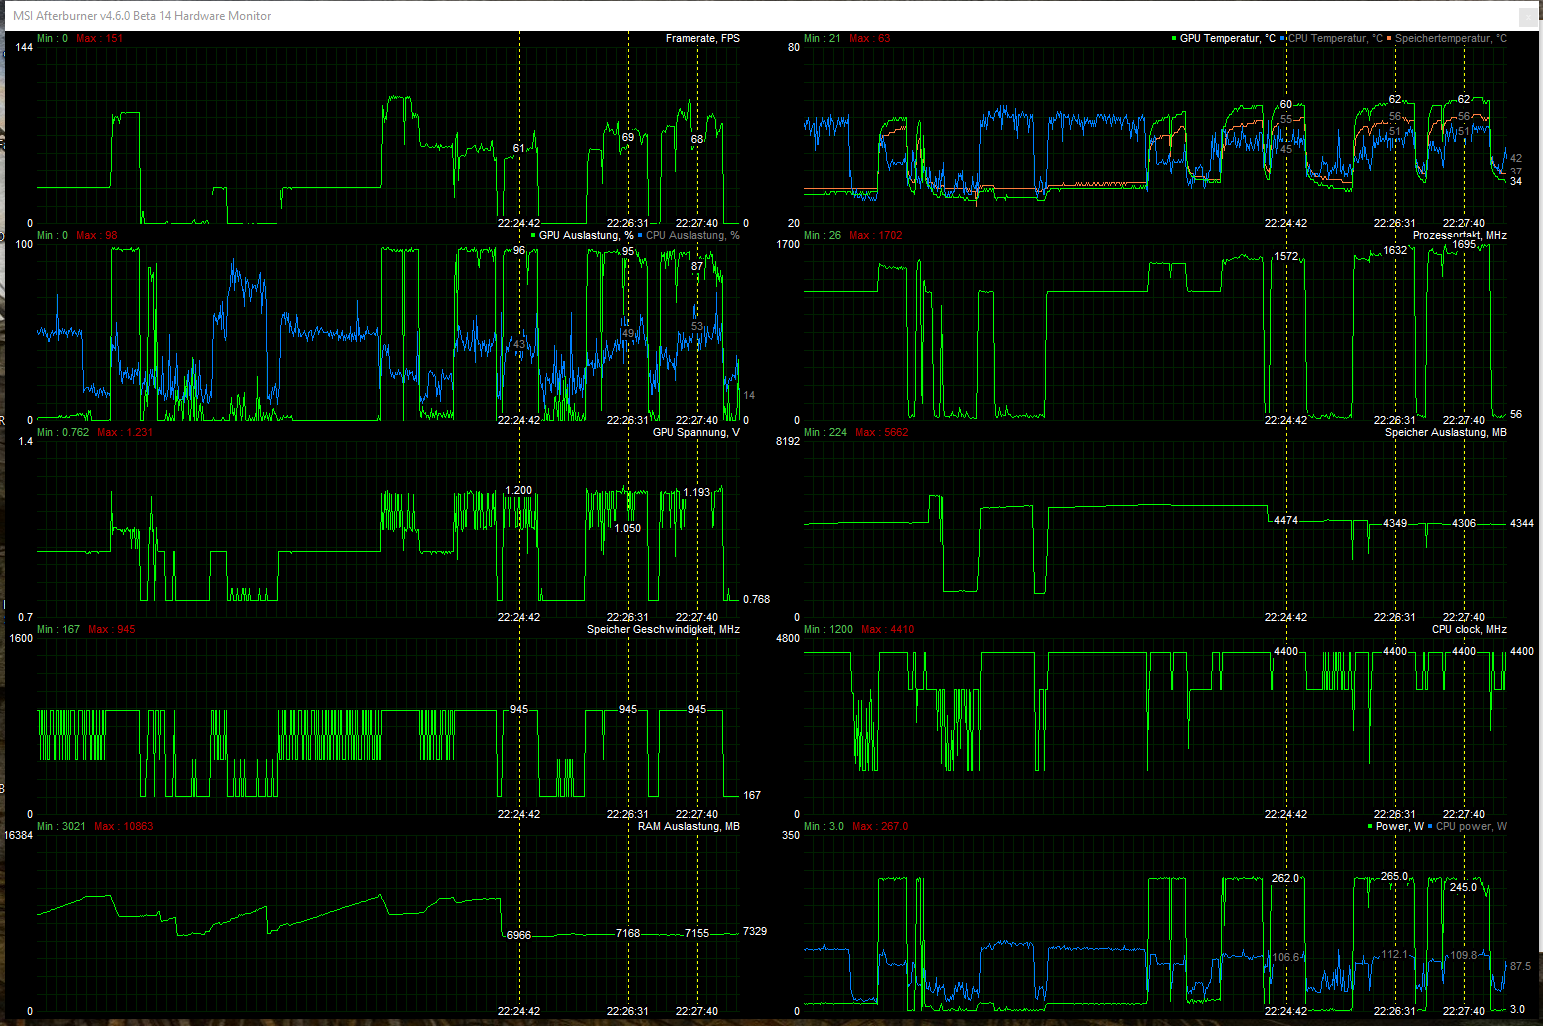Click the GPU Spannung, V graph title

point(697,433)
